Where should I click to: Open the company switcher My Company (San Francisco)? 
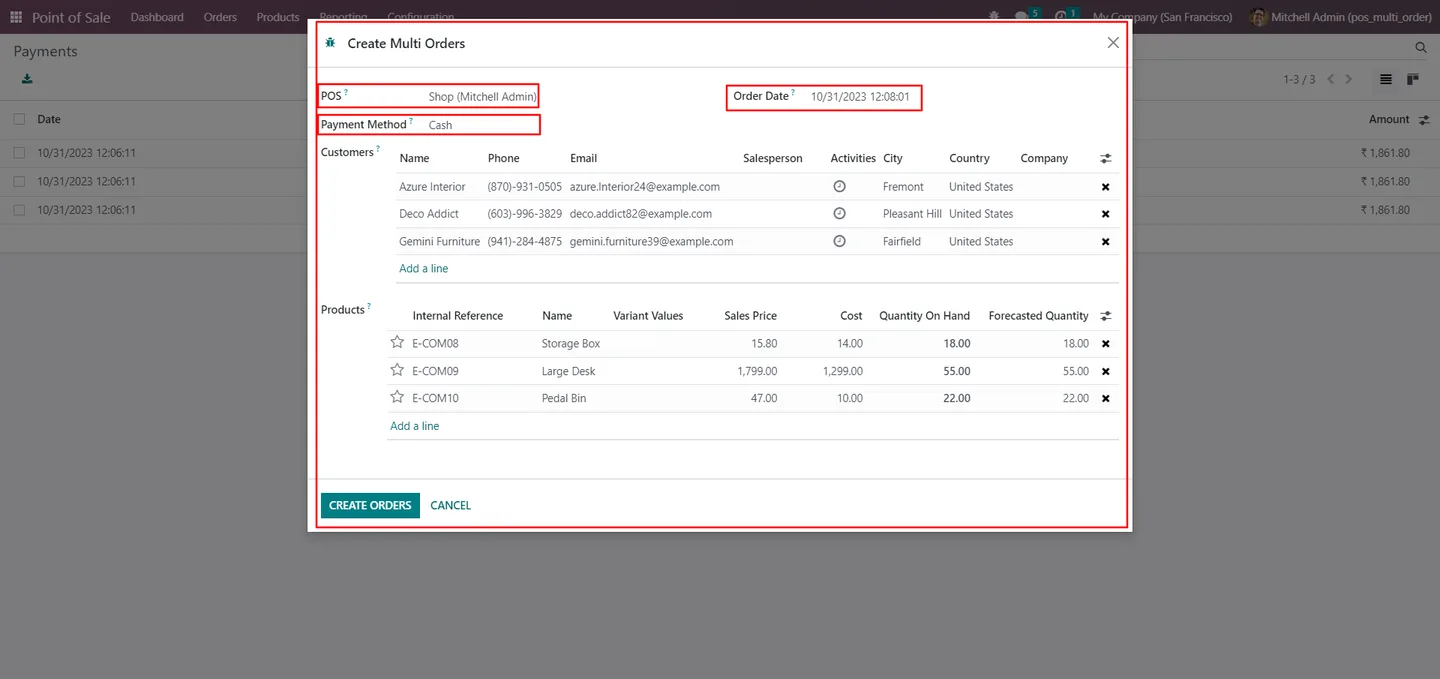1162,17
